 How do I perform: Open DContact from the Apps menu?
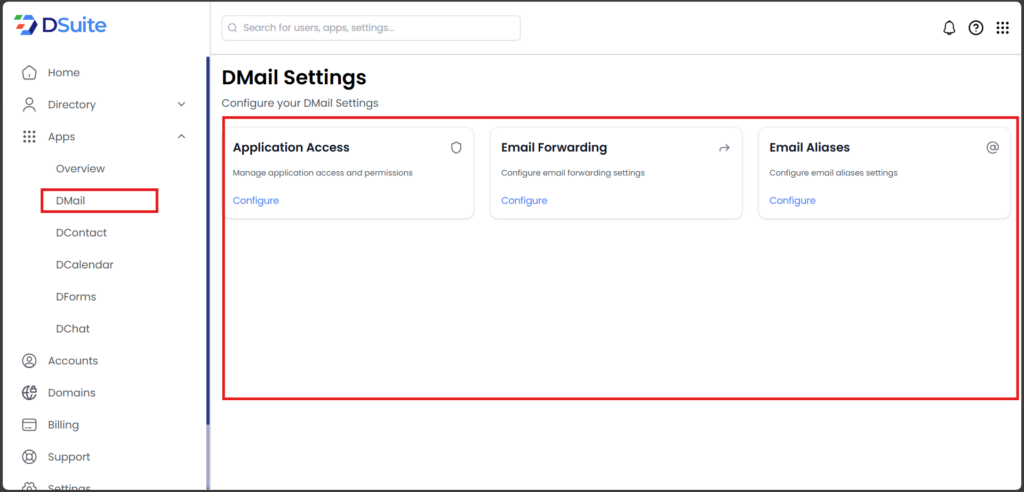click(x=81, y=233)
